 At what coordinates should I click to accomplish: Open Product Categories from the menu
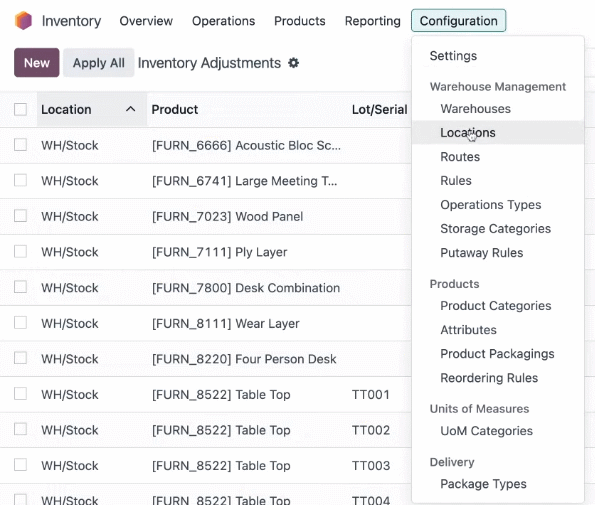click(496, 306)
